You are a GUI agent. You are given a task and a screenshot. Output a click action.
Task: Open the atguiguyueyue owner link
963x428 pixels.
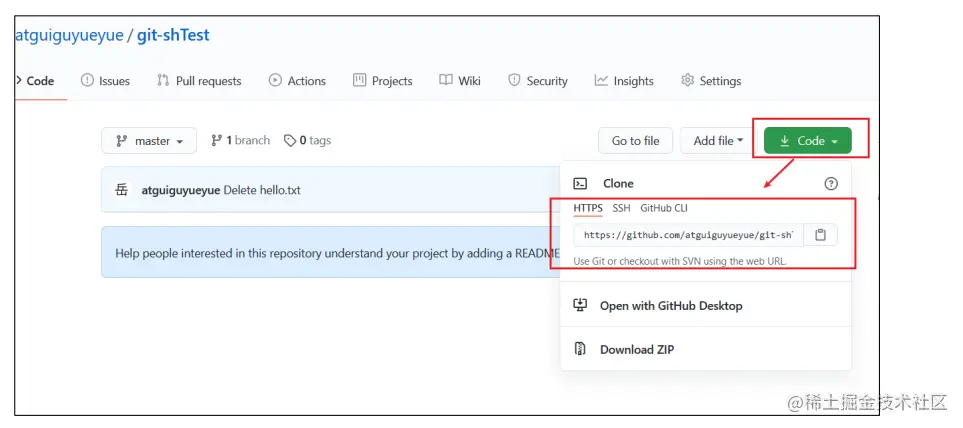tap(68, 36)
